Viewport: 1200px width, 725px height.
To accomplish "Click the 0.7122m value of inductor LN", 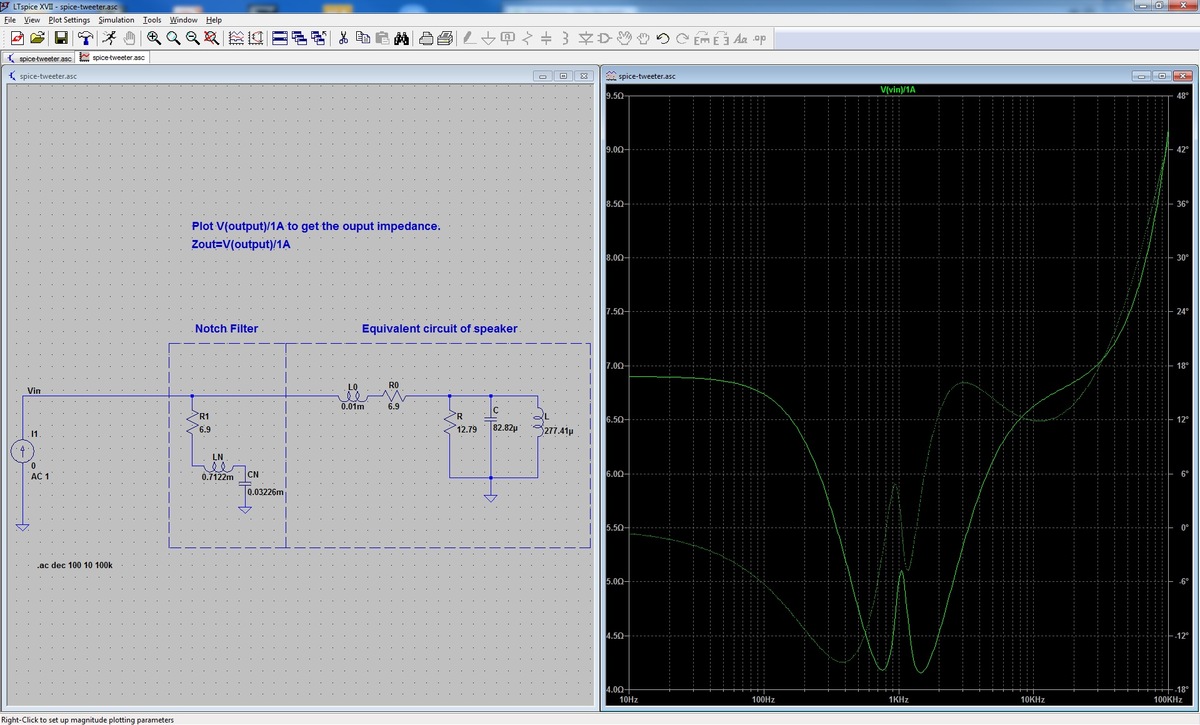I will [217, 477].
